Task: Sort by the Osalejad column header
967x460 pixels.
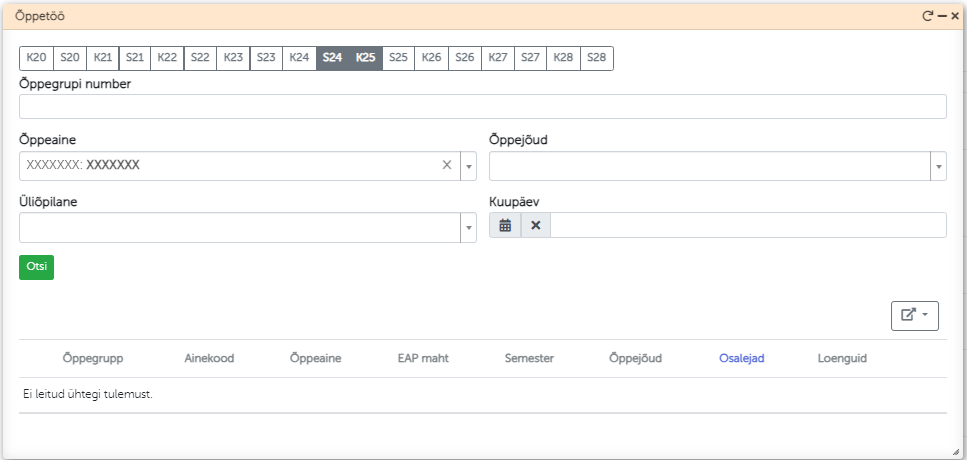Action: click(x=741, y=358)
